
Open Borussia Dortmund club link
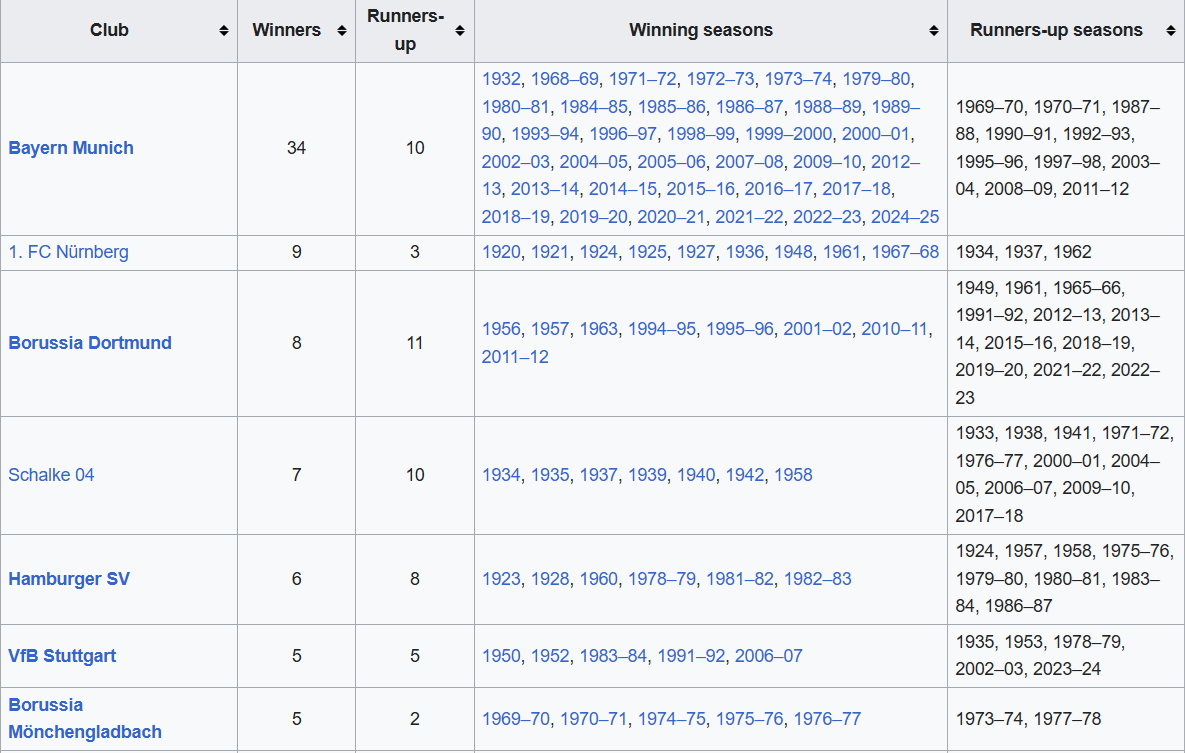[x=90, y=342]
